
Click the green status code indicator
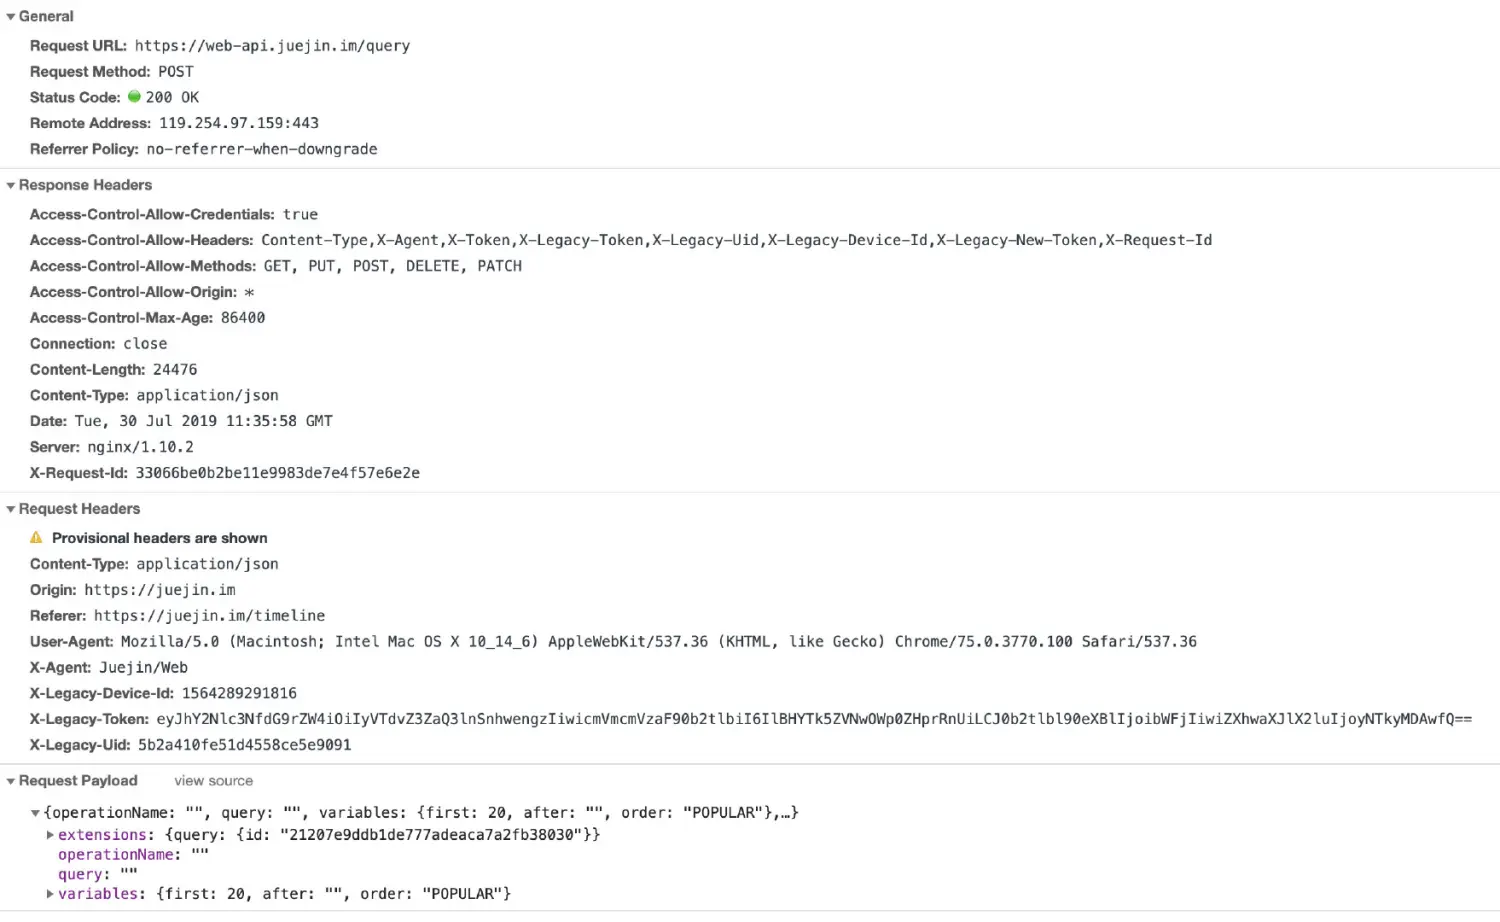pyautogui.click(x=134, y=97)
